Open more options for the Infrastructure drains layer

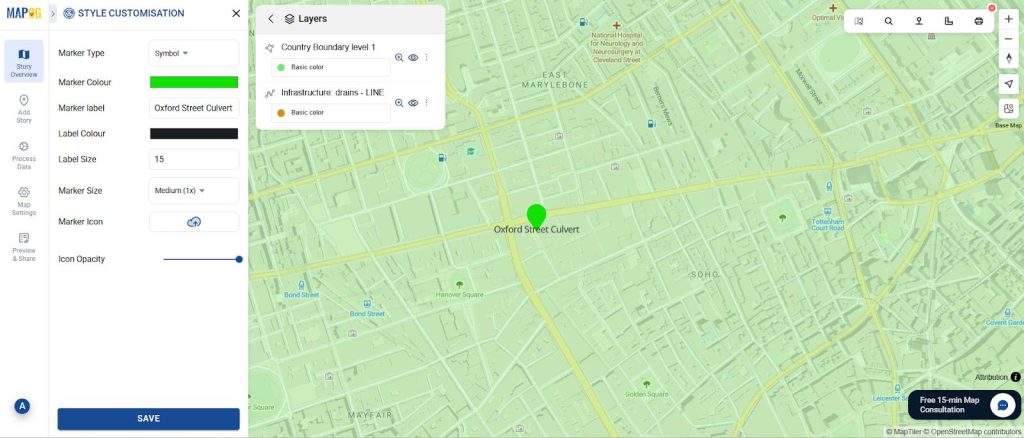coord(427,103)
